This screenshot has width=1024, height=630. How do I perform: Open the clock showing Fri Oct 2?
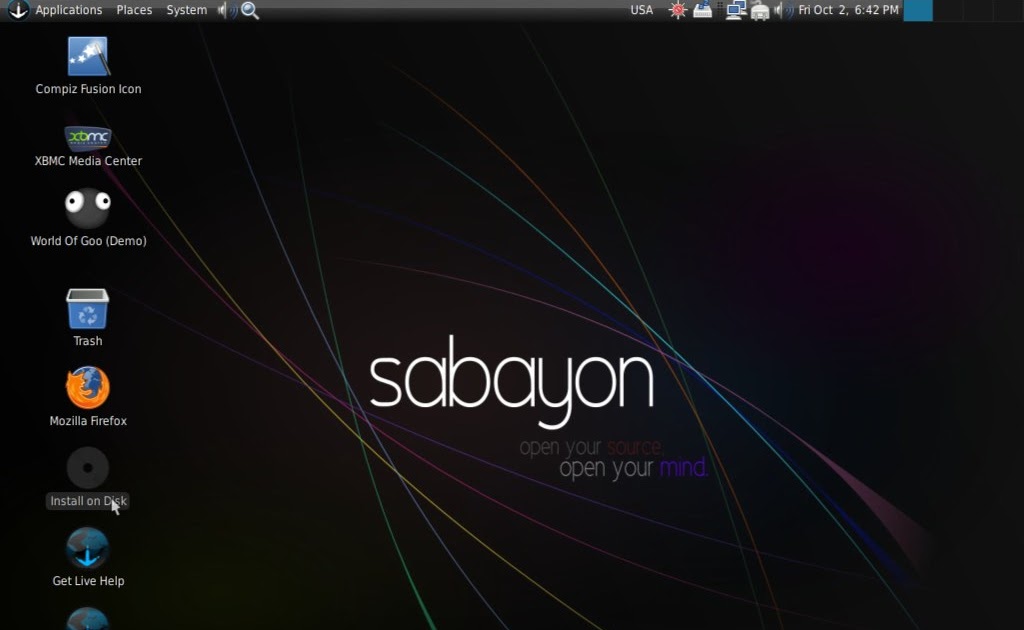pyautogui.click(x=848, y=10)
